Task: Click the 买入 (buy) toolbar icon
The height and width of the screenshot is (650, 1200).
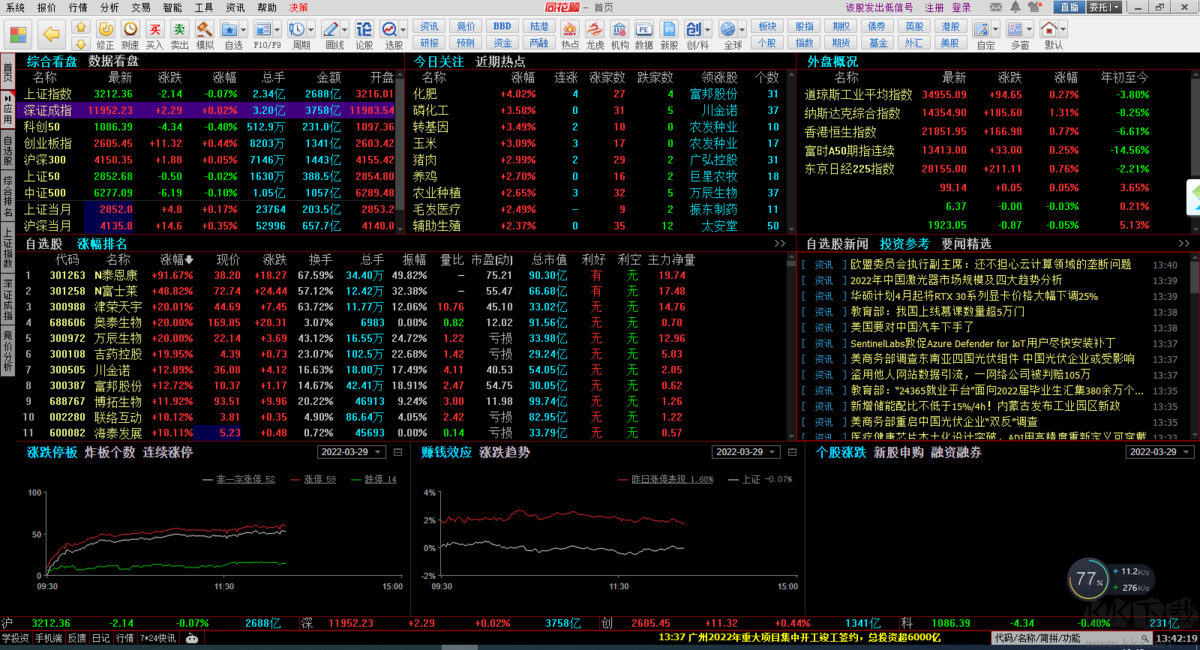Action: tap(154, 33)
